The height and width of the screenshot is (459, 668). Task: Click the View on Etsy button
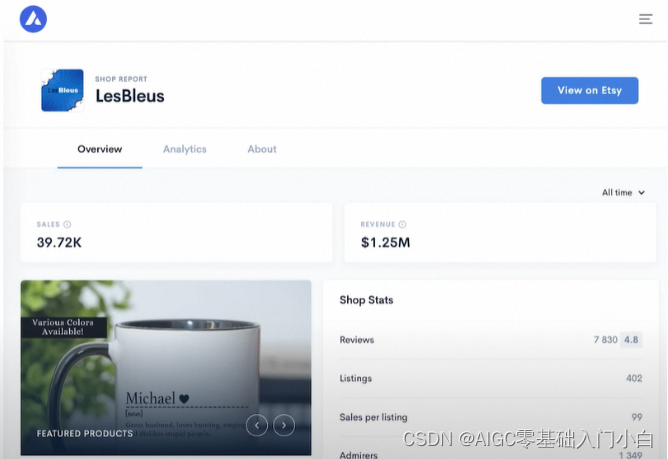(590, 90)
